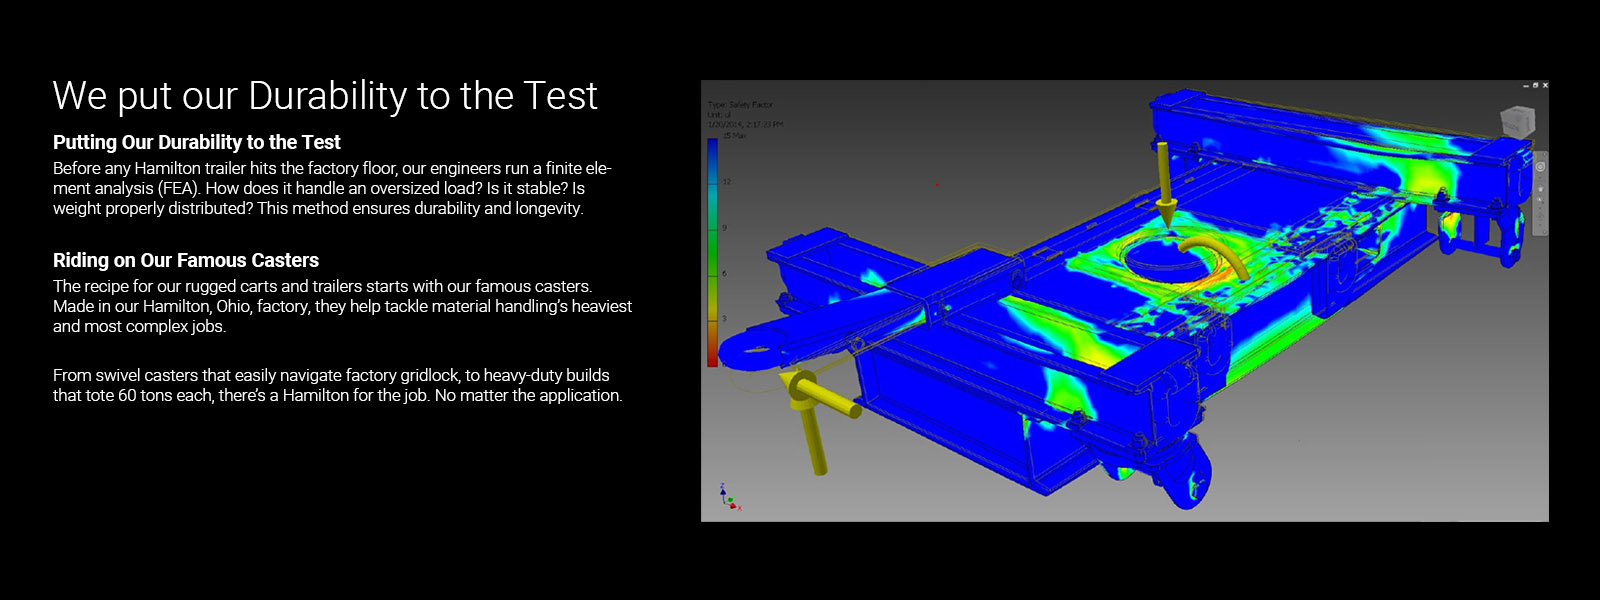Open the steering wheel navigation tool
Image resolution: width=1600 pixels, height=600 pixels.
1541,167
